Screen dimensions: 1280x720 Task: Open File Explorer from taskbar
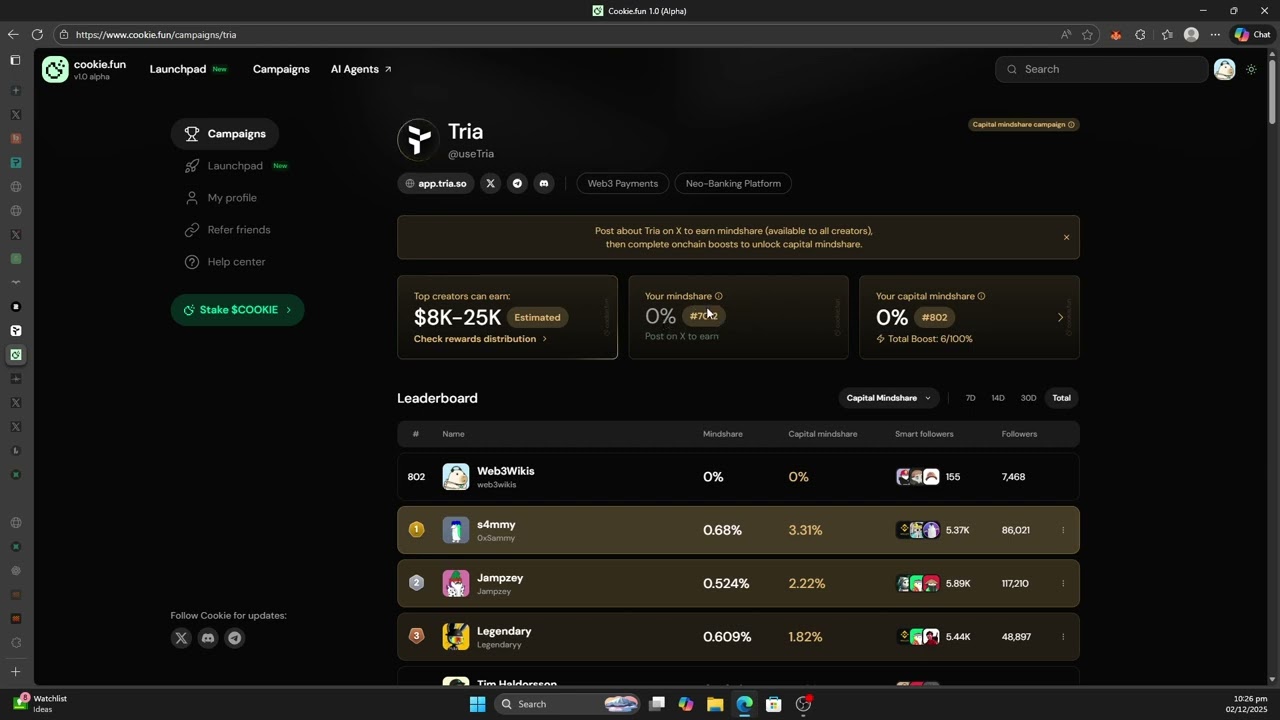pyautogui.click(x=715, y=704)
